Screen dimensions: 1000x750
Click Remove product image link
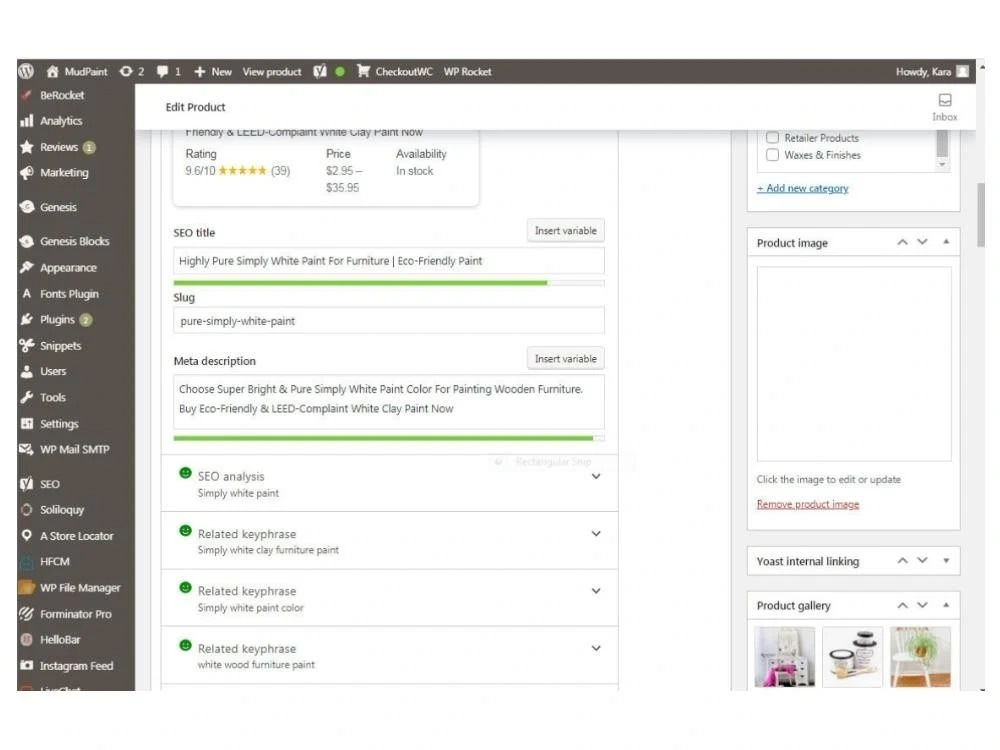tap(807, 504)
